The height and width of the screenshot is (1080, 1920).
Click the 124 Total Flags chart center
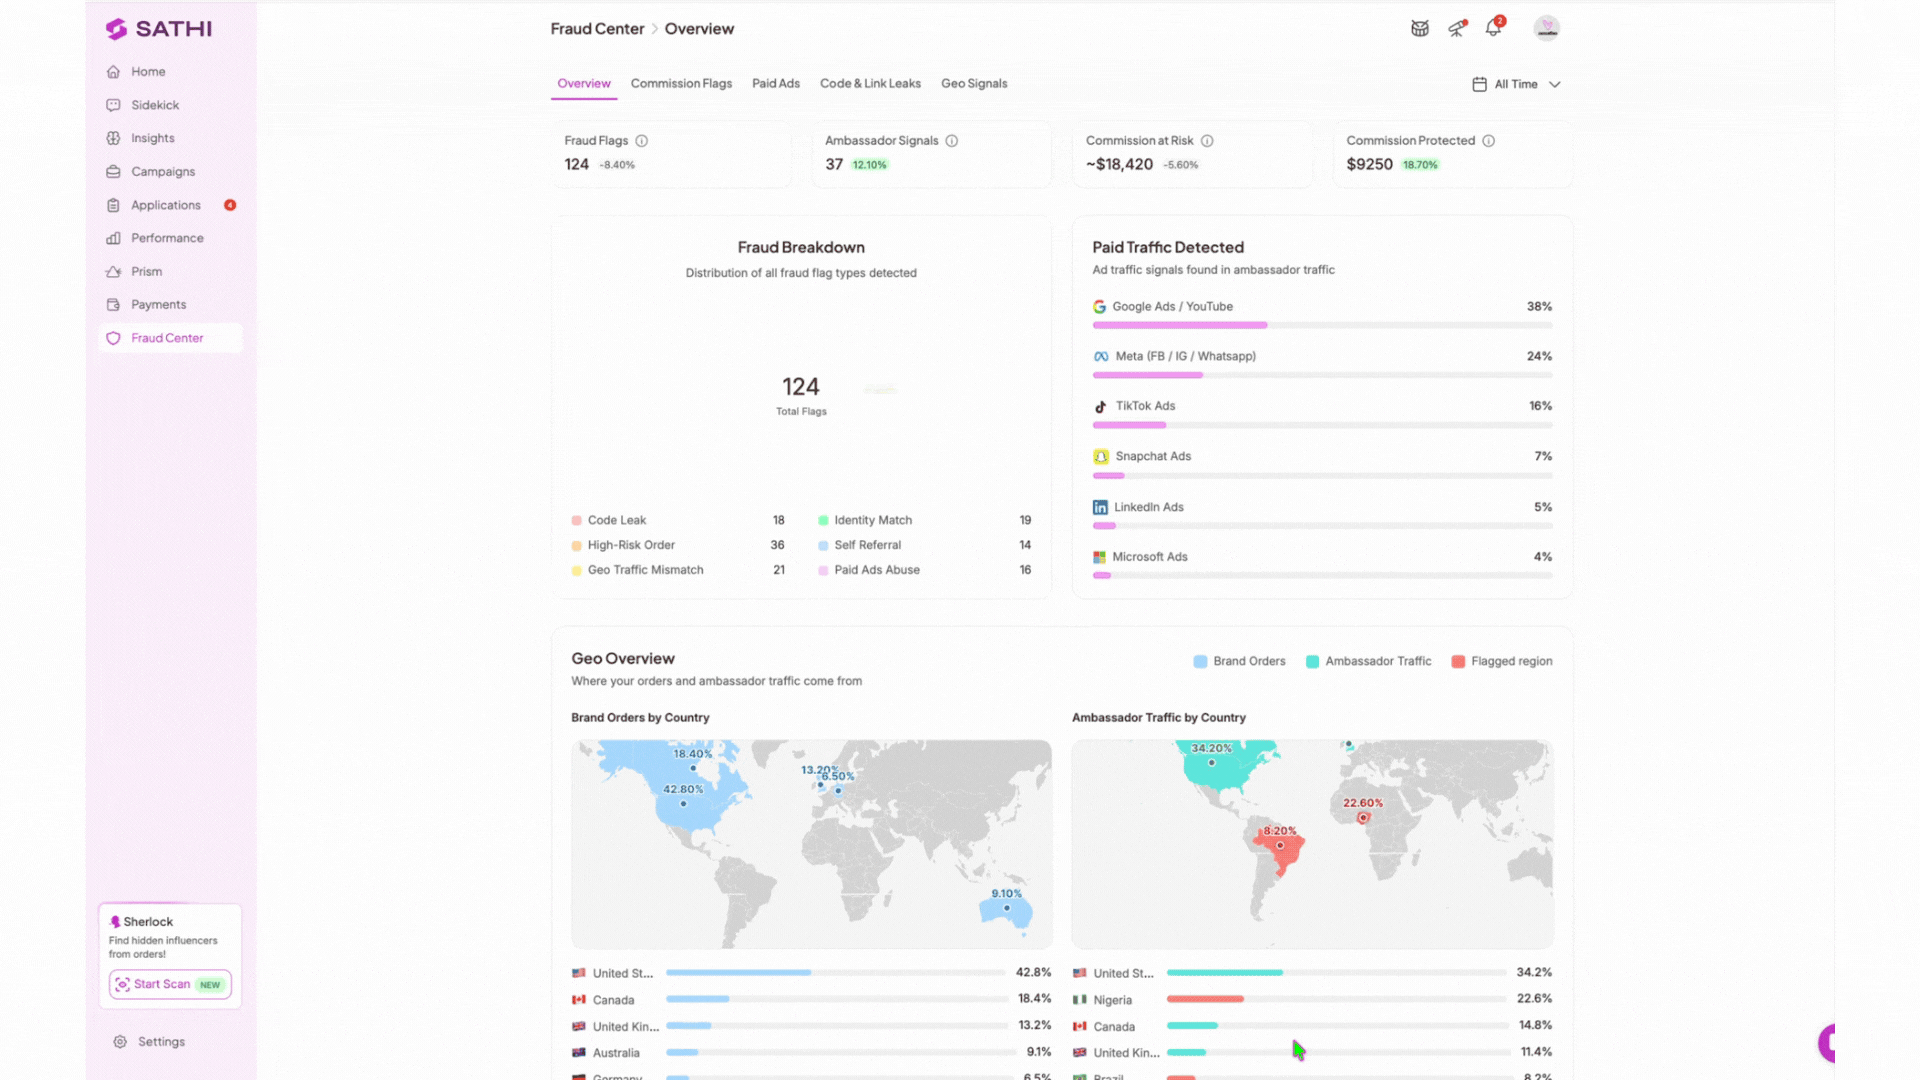pyautogui.click(x=801, y=395)
